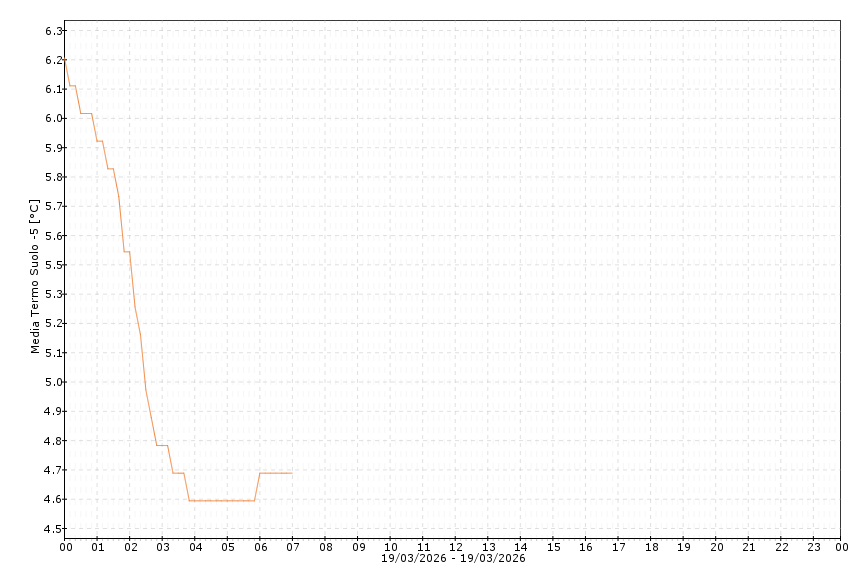Click the 15 hour label on the x-axis
Viewport: 860px width, 573px height.
(x=553, y=547)
